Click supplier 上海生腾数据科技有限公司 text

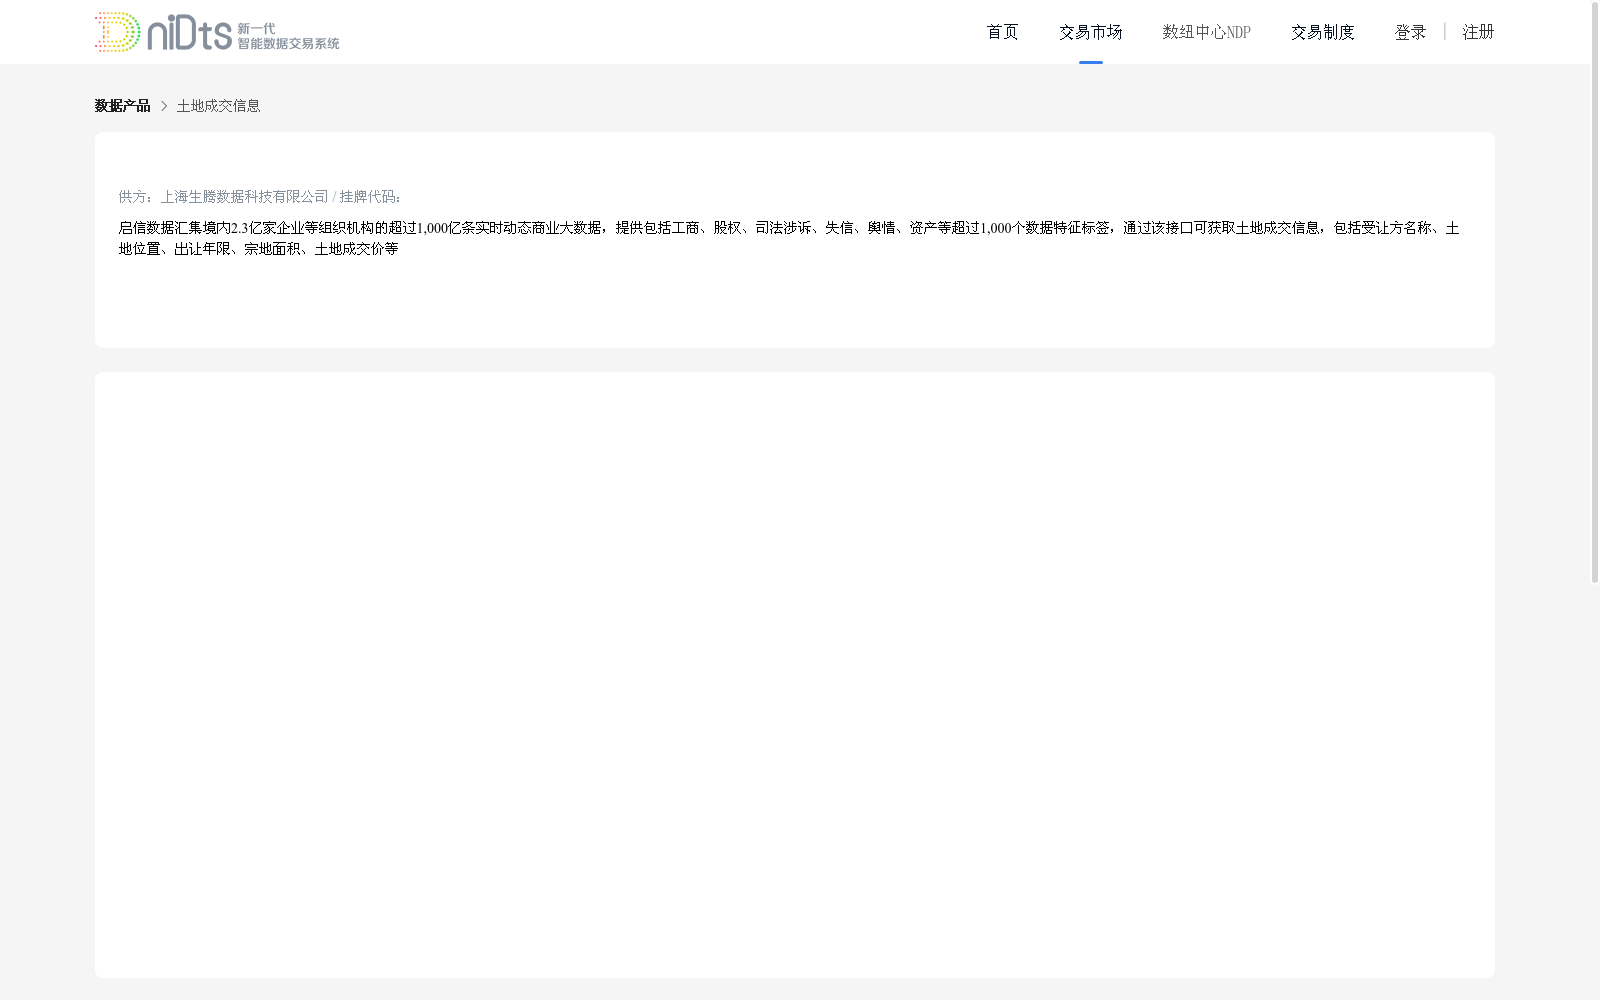pyautogui.click(x=245, y=197)
